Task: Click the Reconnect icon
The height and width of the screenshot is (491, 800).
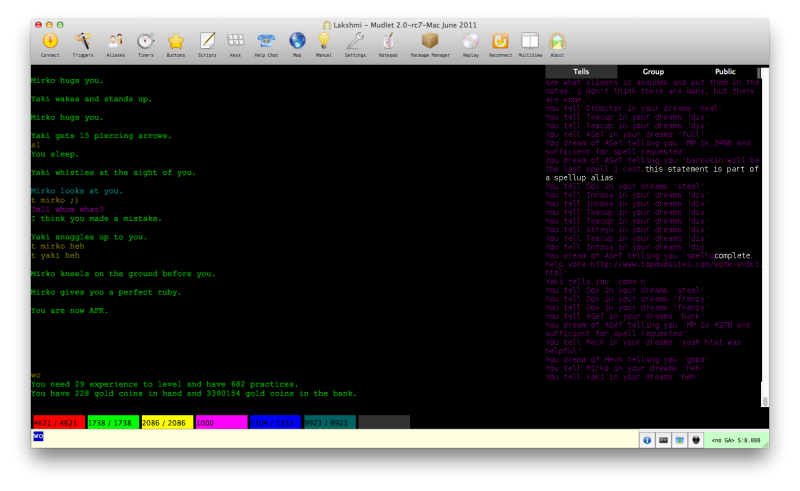Action: coord(501,42)
